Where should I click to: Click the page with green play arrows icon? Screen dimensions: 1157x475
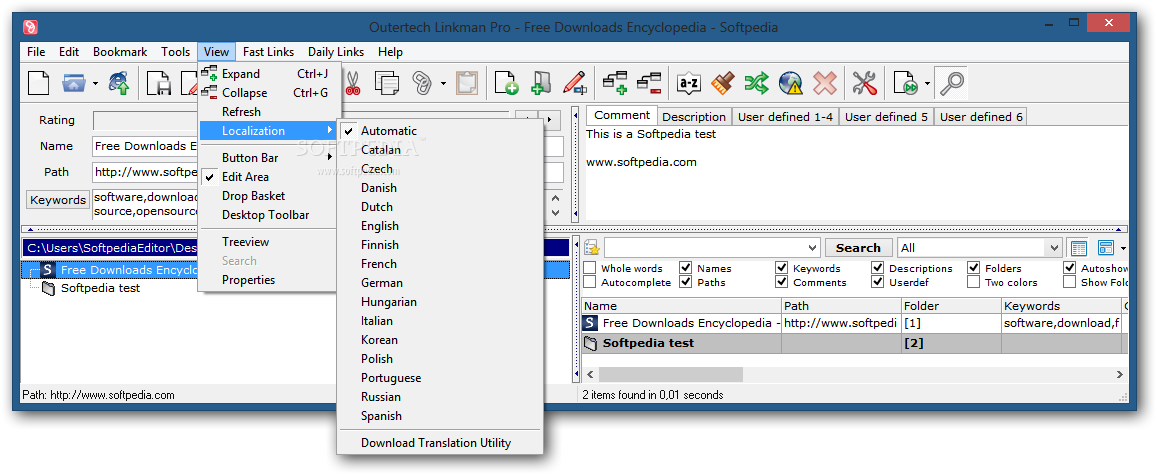(905, 83)
